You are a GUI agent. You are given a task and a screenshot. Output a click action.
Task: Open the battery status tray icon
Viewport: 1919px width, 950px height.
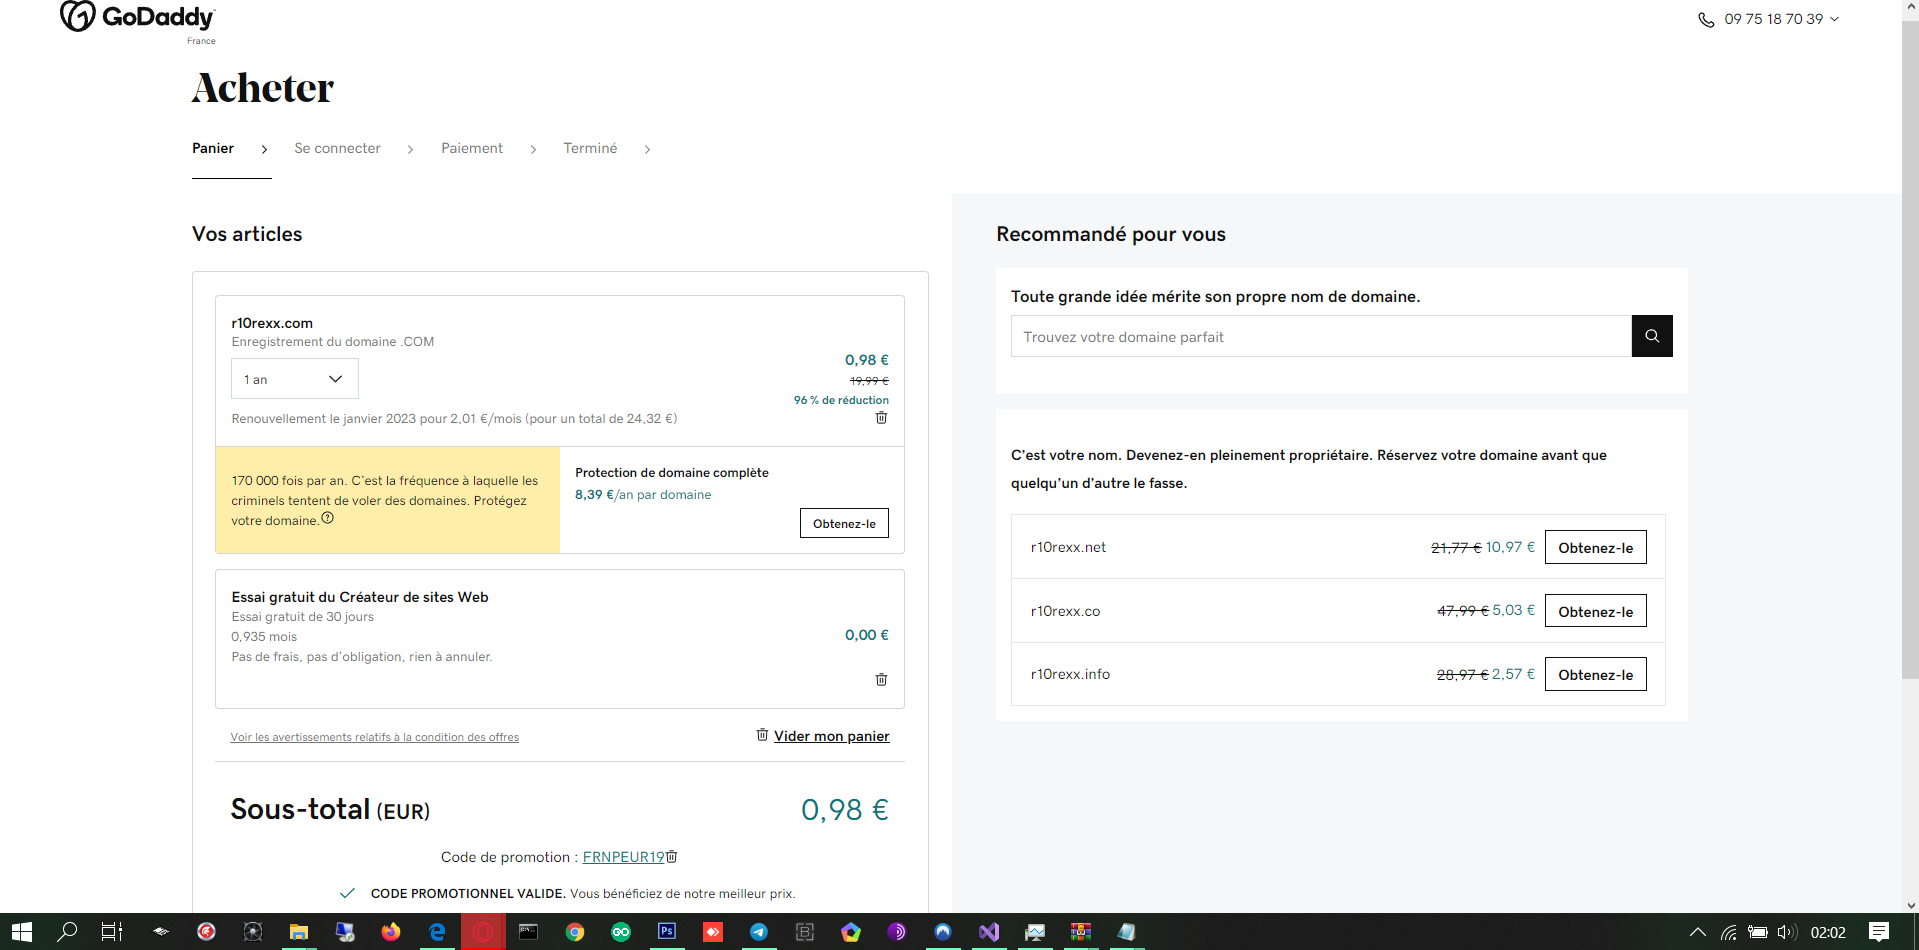[x=1758, y=932]
